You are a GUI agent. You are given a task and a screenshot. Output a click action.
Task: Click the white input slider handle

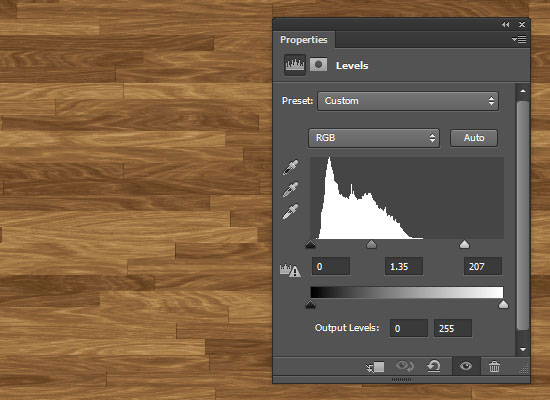click(x=464, y=244)
